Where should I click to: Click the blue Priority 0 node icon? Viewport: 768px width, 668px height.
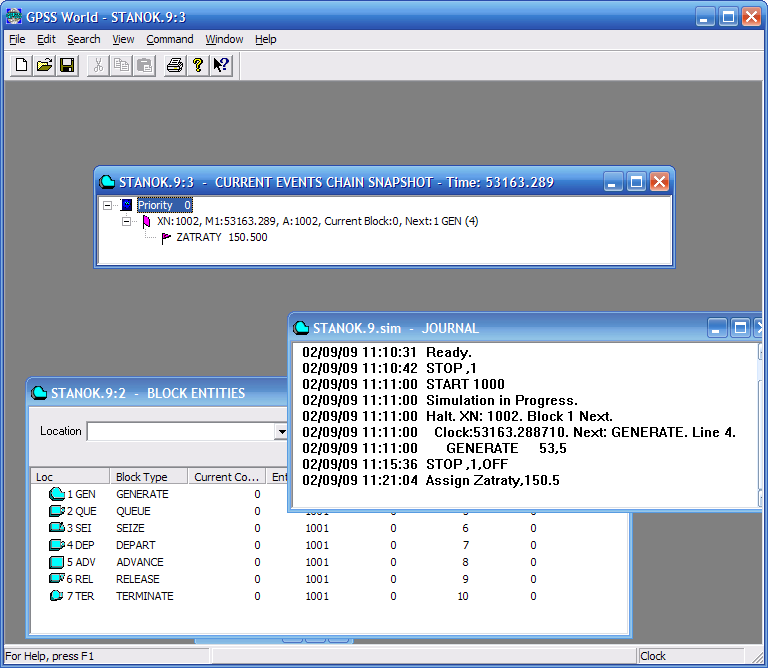point(127,205)
